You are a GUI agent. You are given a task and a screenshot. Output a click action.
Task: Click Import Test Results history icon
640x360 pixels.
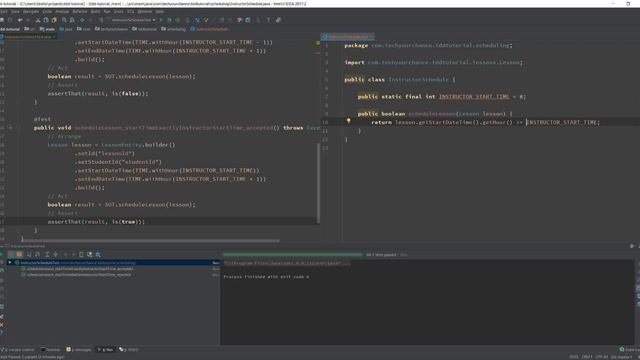(90, 254)
